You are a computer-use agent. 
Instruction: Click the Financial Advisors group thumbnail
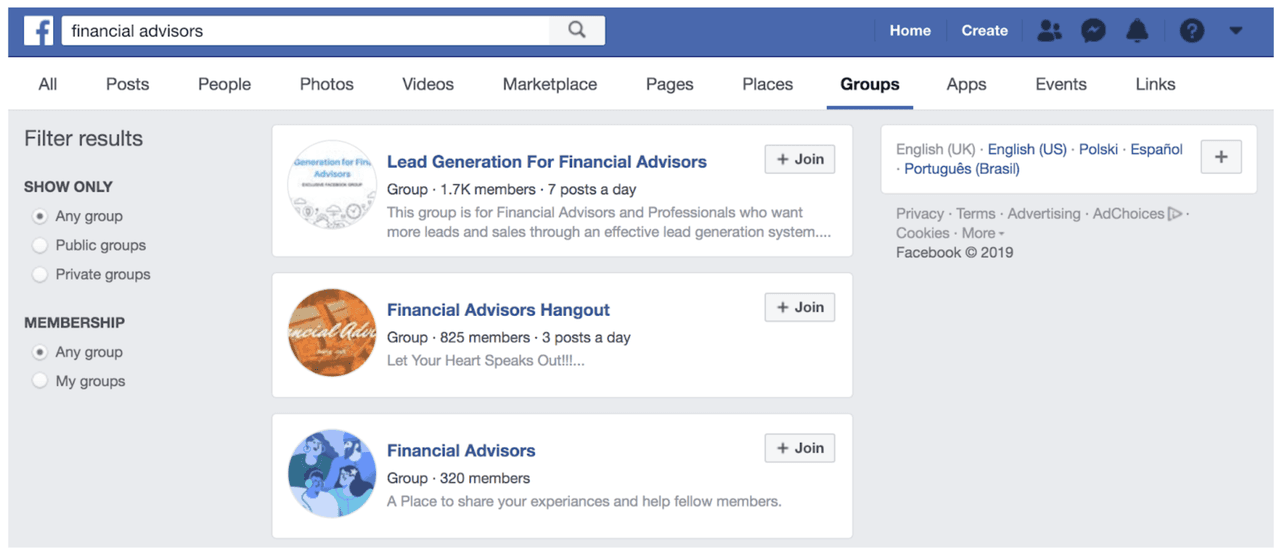[x=332, y=473]
